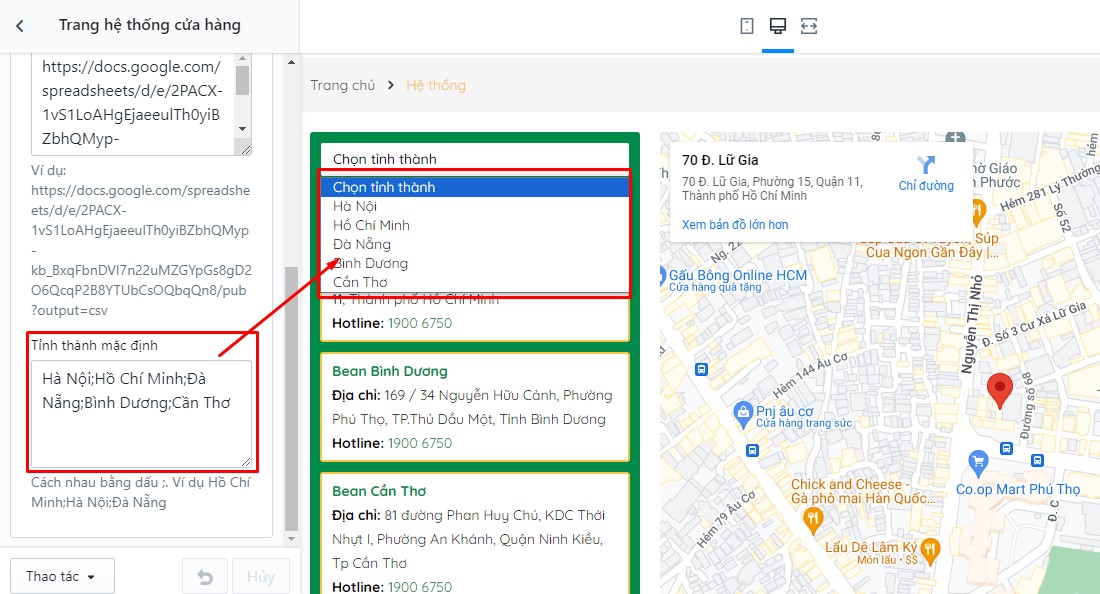
Task: Go back using the left chevron arrow
Action: point(20,26)
